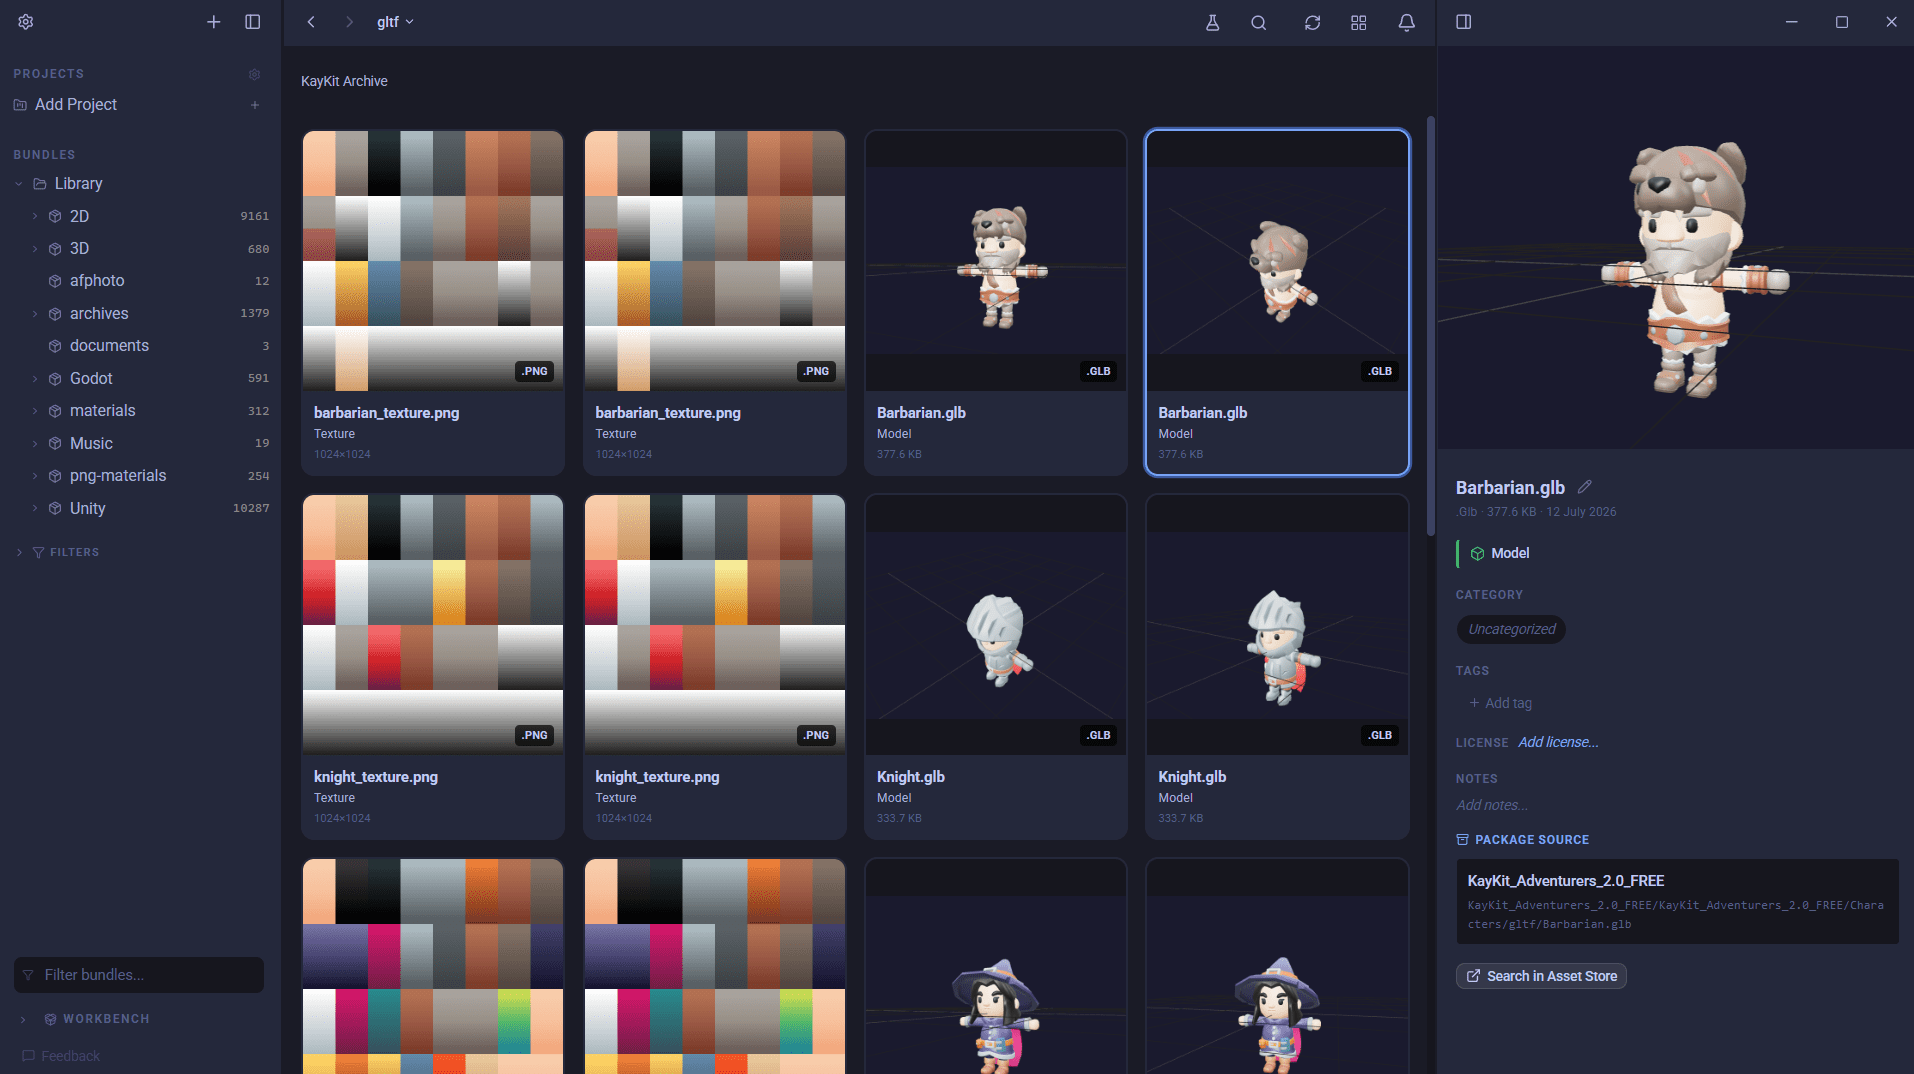Refresh the library with sync icon
The width and height of the screenshot is (1914, 1074).
coord(1312,22)
